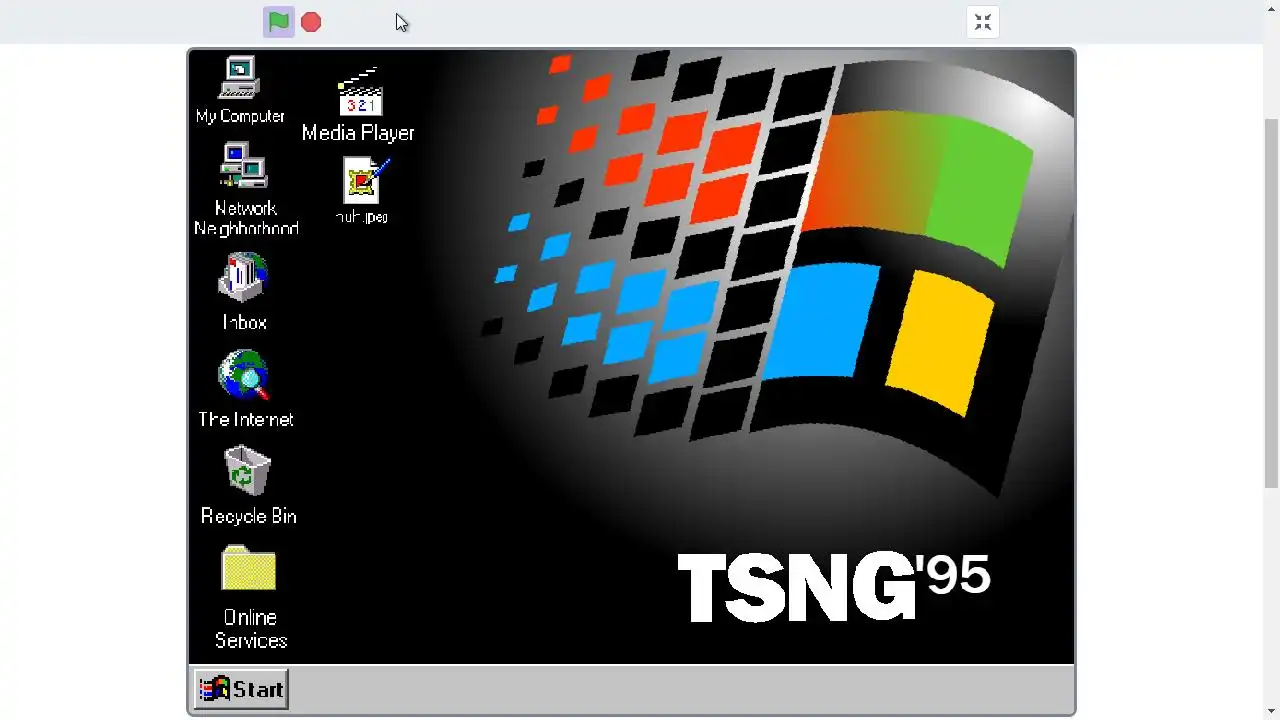Open the Media Player clapperboard icon
Image resolution: width=1280 pixels, height=720 pixels.
point(360,92)
